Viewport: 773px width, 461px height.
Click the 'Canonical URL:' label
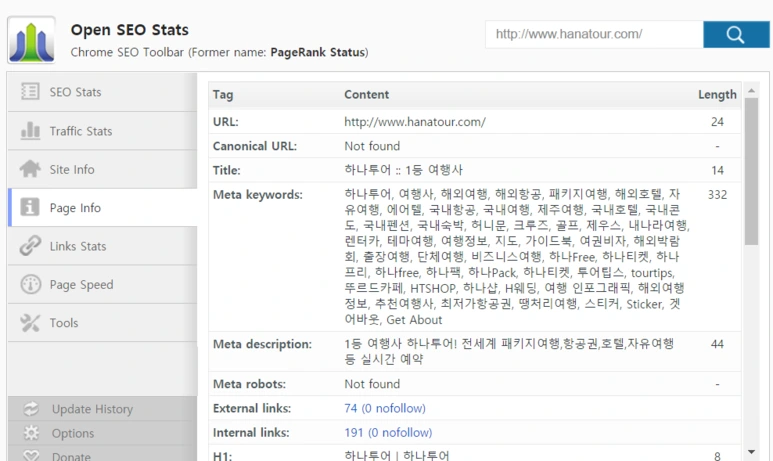[x=255, y=146]
